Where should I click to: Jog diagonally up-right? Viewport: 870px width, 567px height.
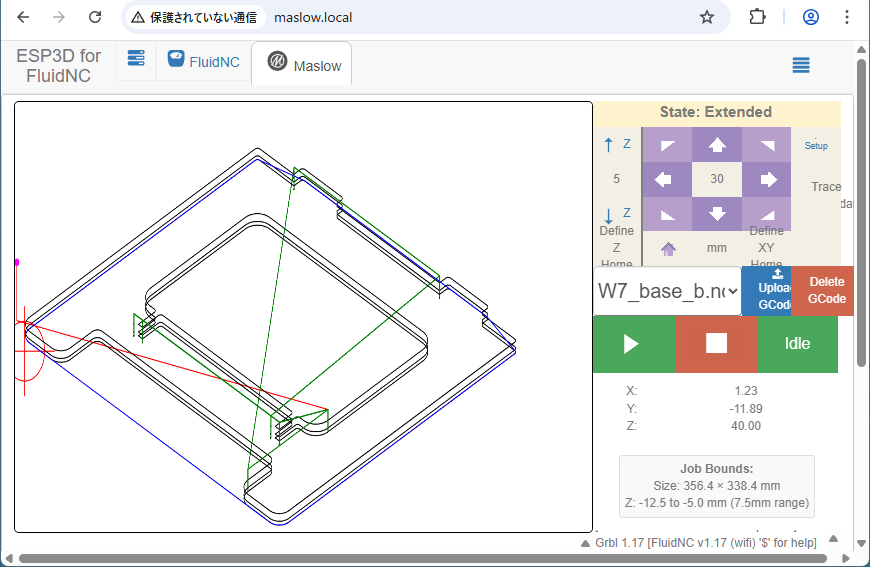(766, 145)
